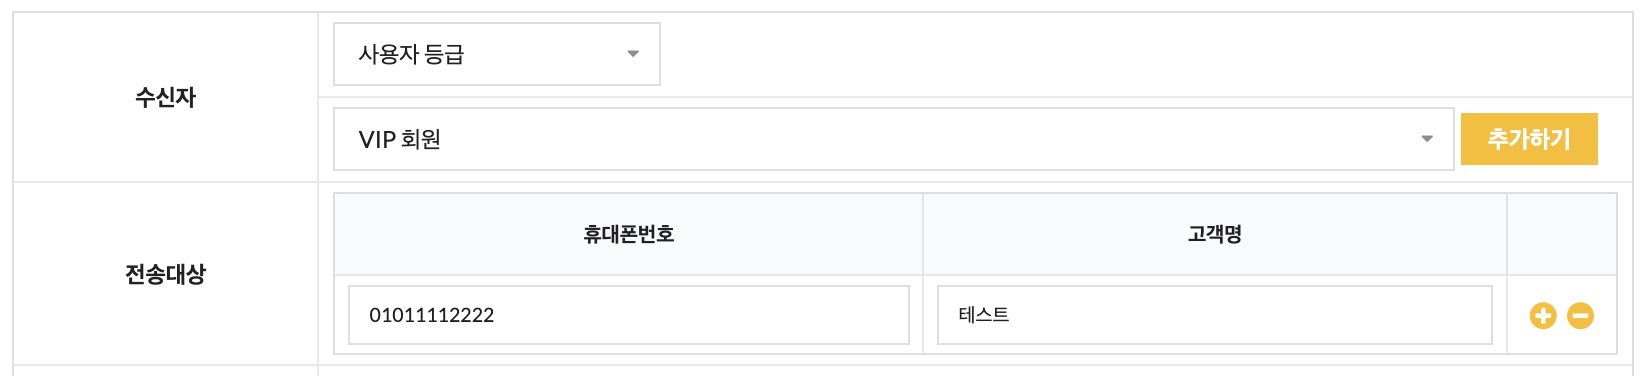Click the empty actions column header cell

pos(1562,234)
